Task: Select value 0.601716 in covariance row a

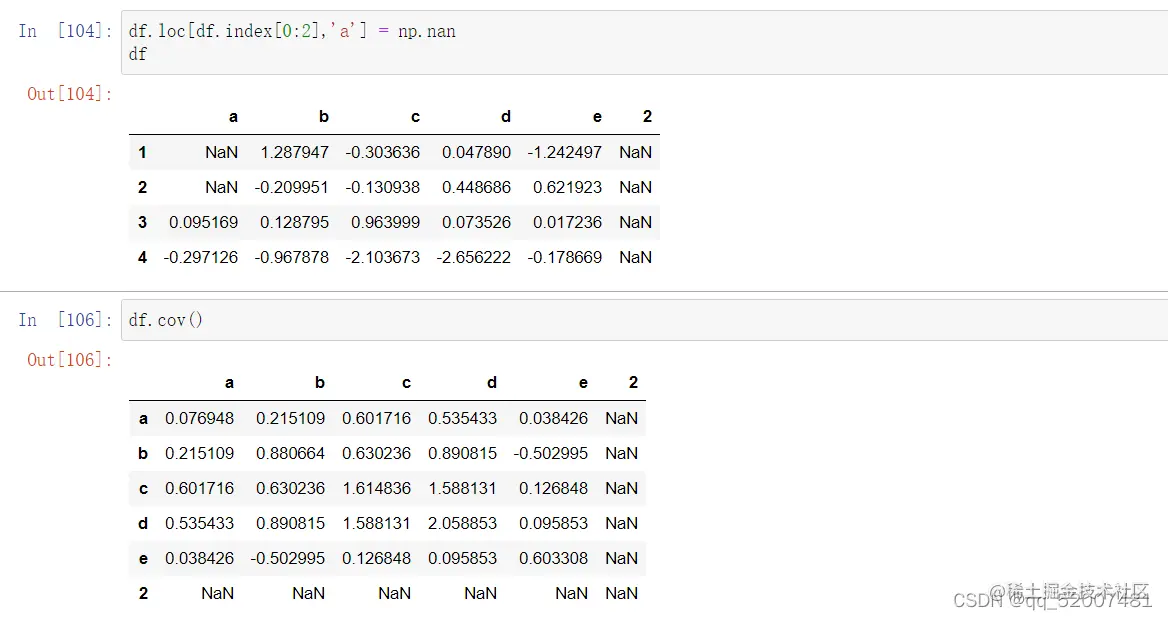Action: click(x=376, y=419)
